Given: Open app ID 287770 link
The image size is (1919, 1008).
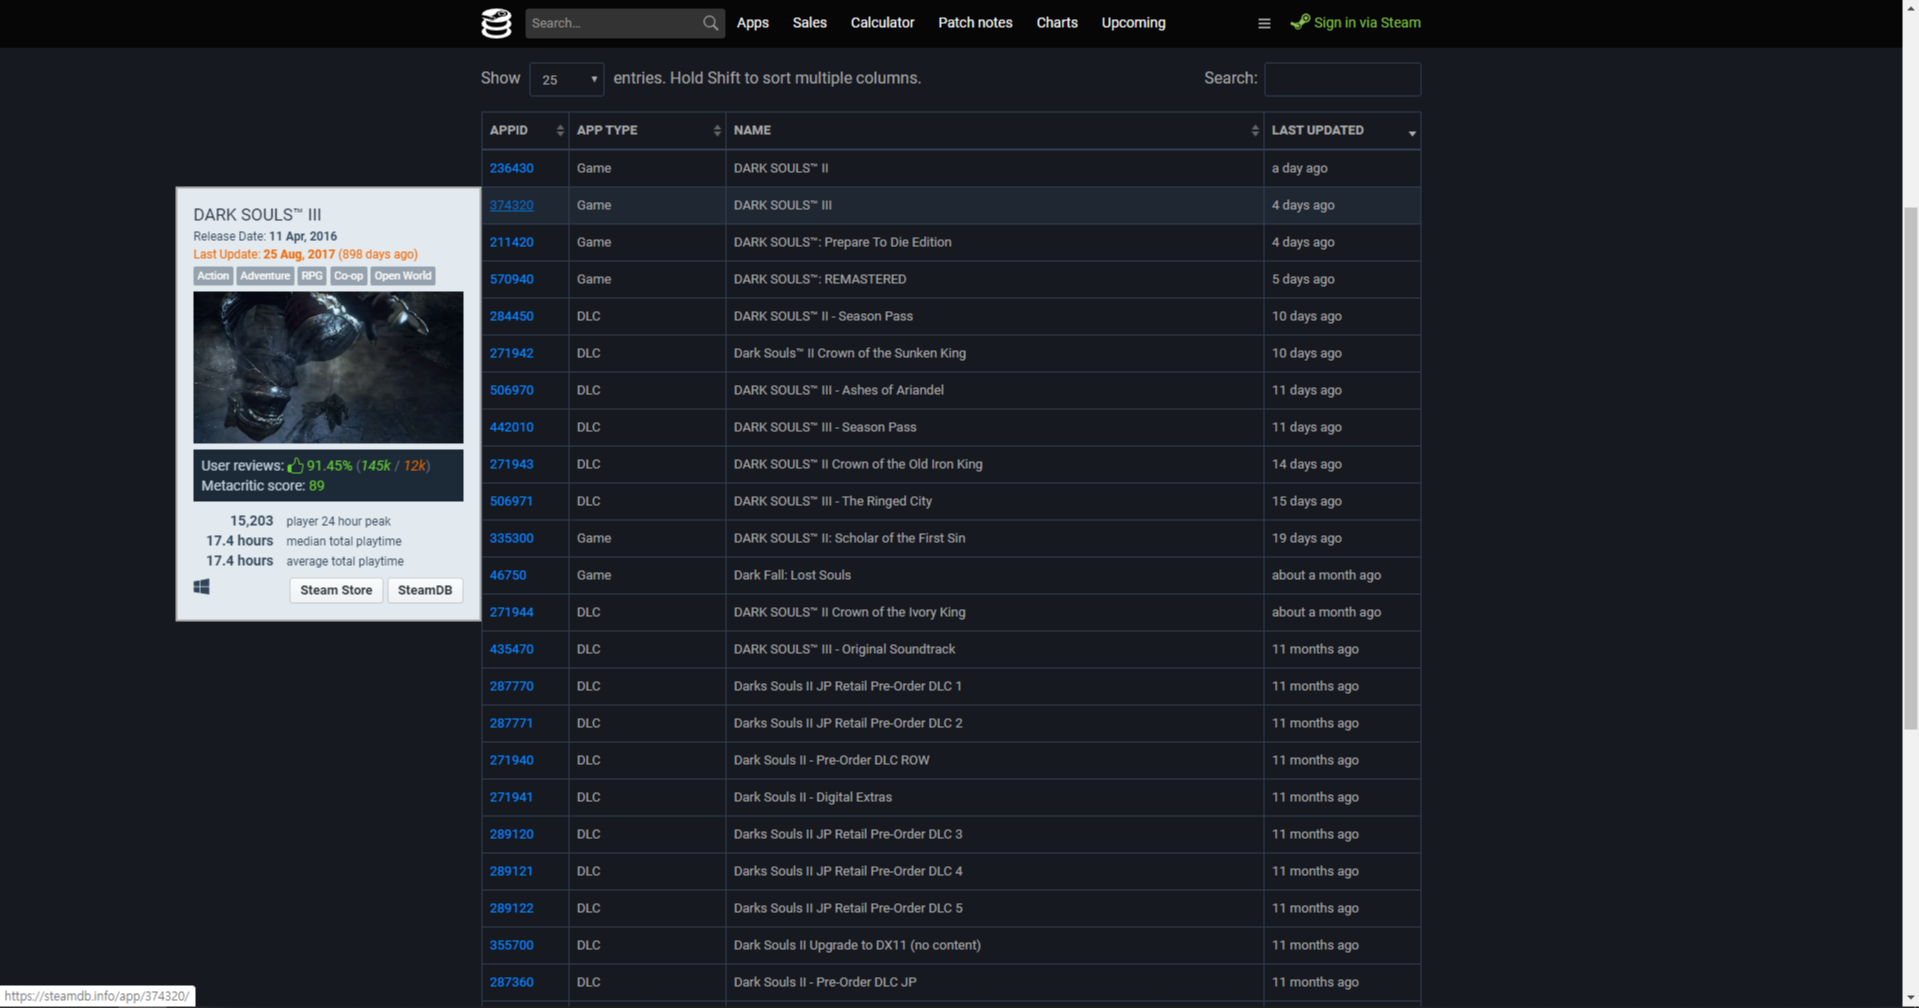Looking at the screenshot, I should [511, 686].
